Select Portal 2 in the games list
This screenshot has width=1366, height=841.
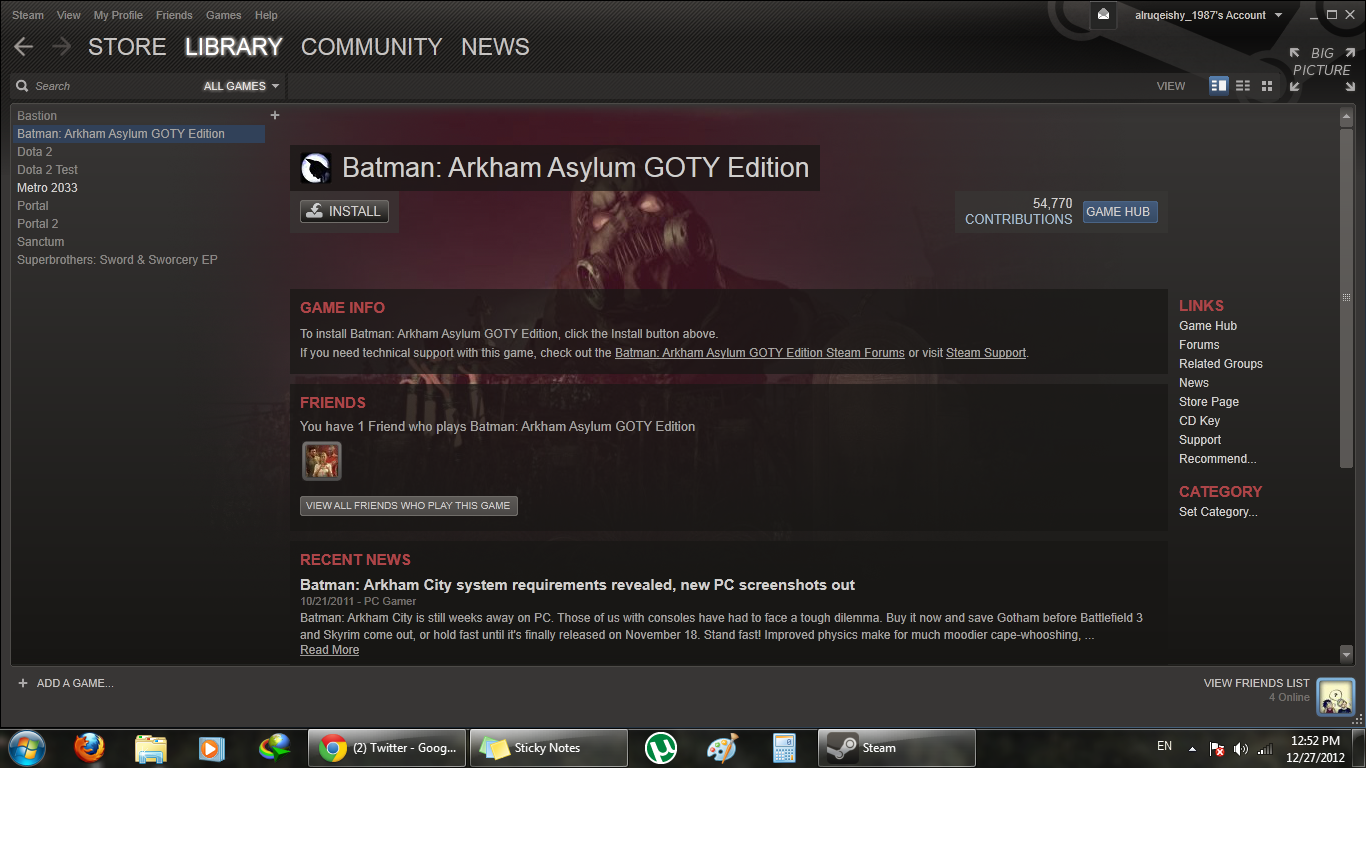[x=139, y=224]
